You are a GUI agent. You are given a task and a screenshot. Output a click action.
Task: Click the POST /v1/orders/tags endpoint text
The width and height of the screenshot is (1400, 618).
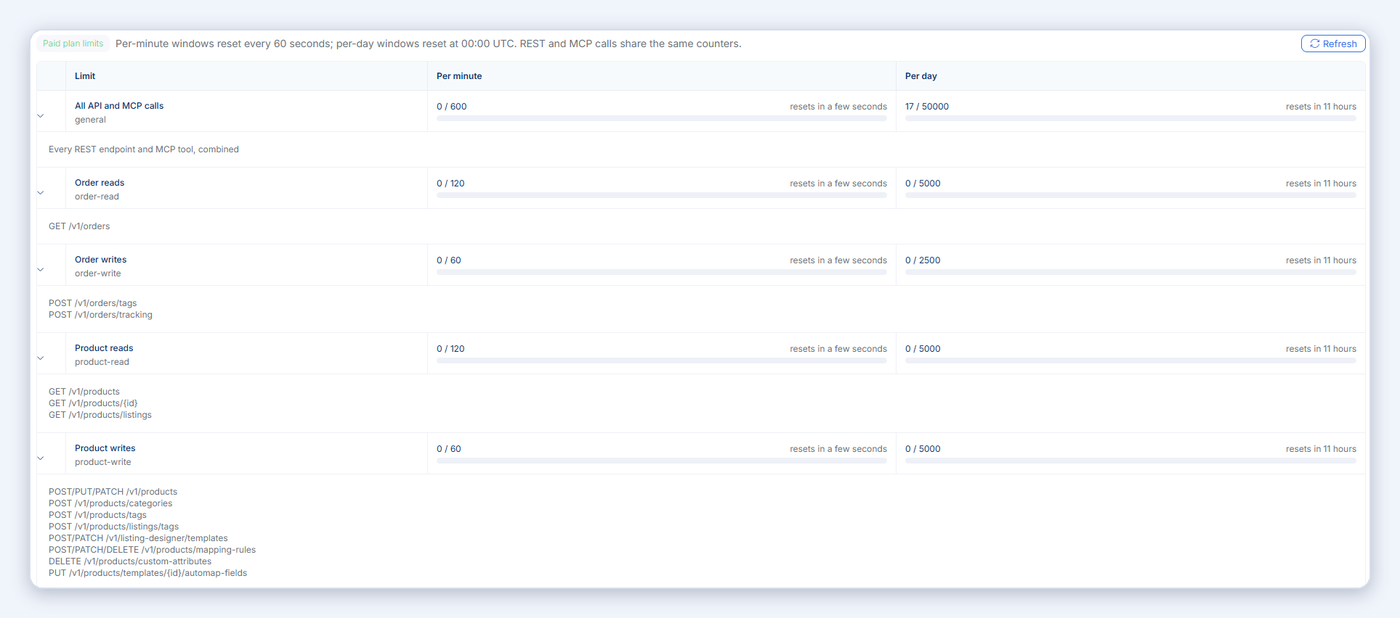click(93, 303)
